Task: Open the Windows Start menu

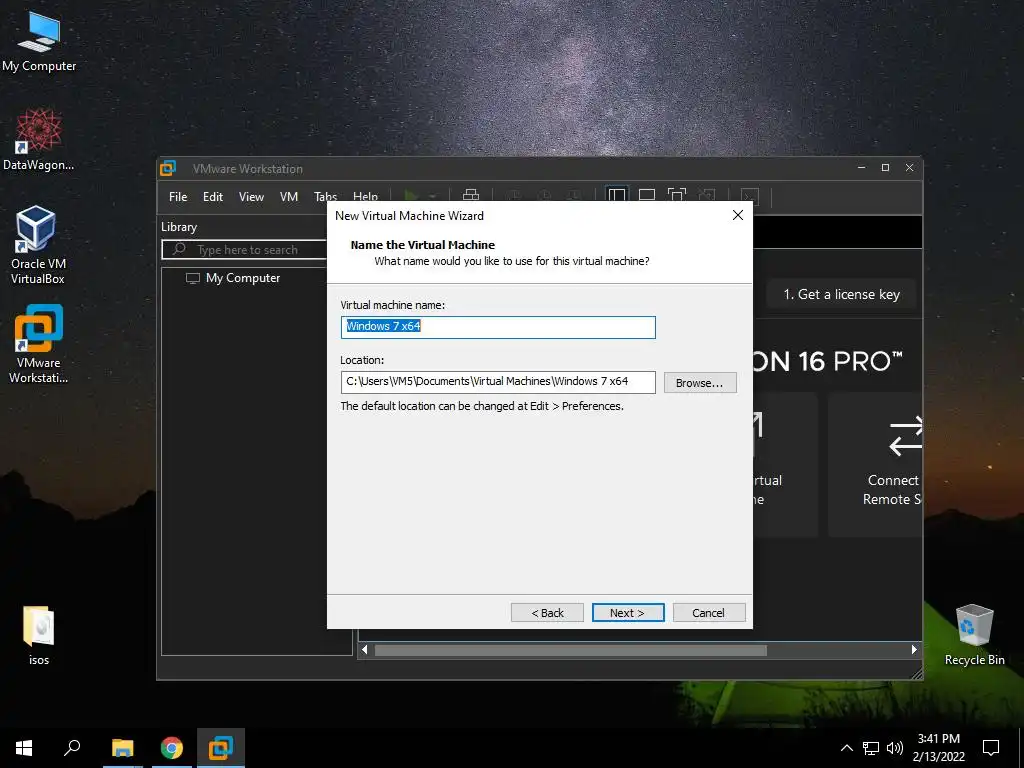Action: pyautogui.click(x=24, y=748)
